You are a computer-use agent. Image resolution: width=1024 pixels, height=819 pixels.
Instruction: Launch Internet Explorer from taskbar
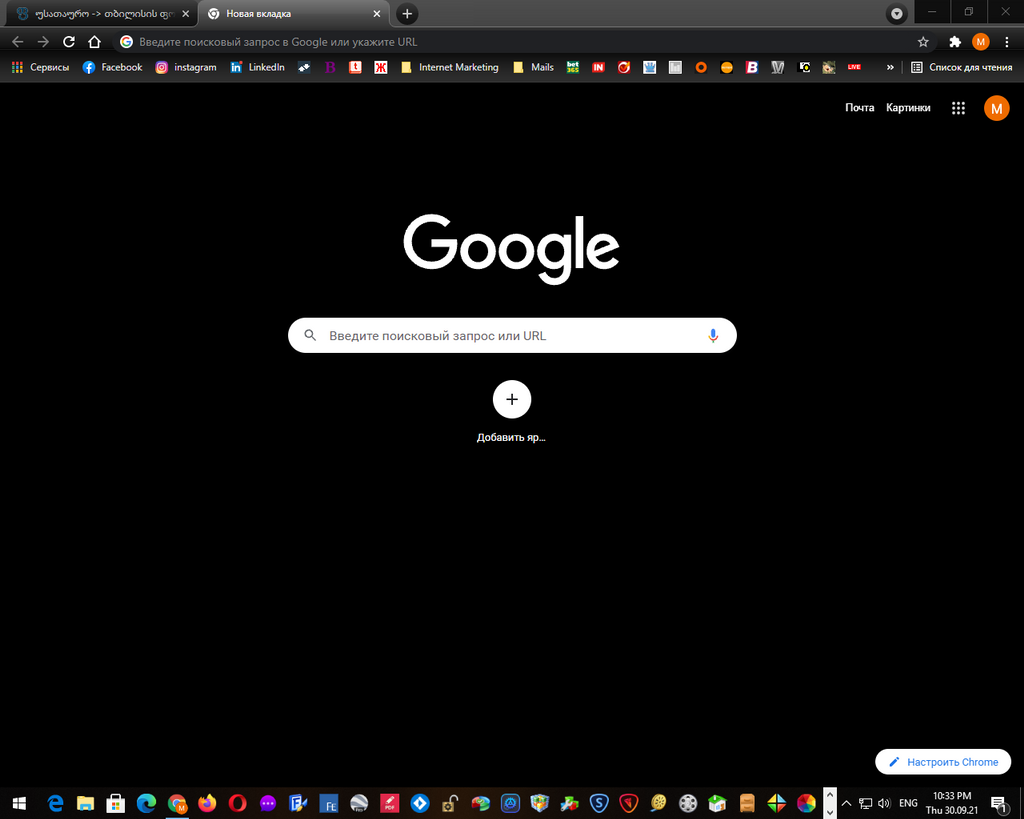tap(56, 803)
